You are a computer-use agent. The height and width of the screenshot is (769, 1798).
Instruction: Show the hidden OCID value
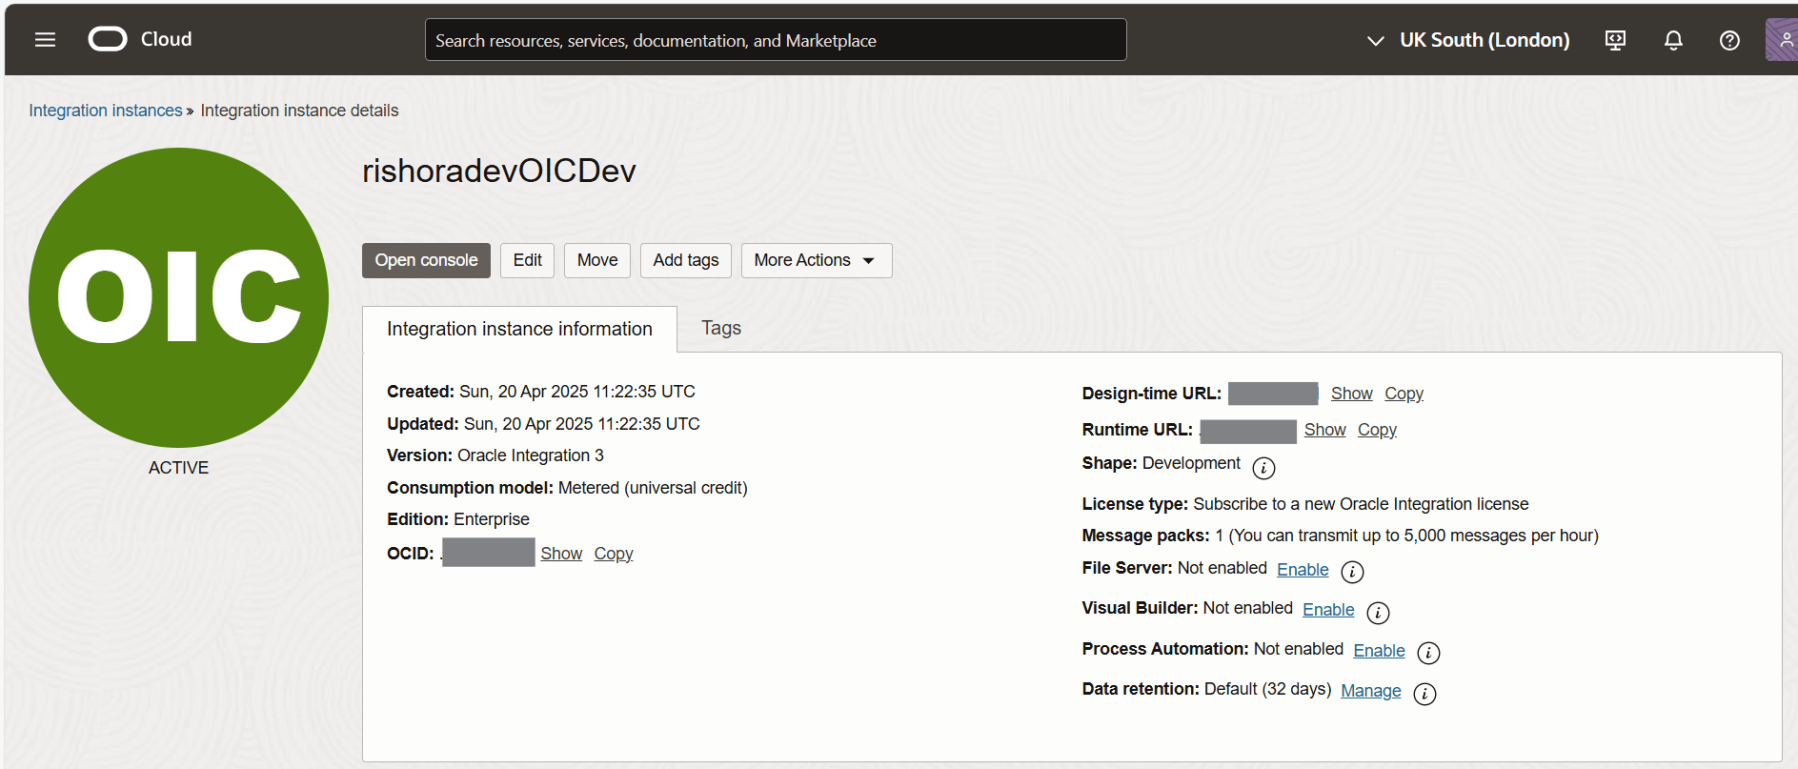tap(561, 554)
